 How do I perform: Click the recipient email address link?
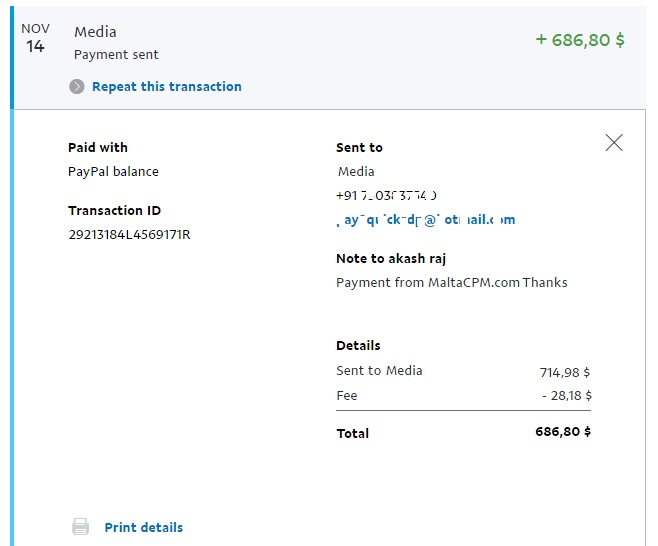tap(426, 219)
